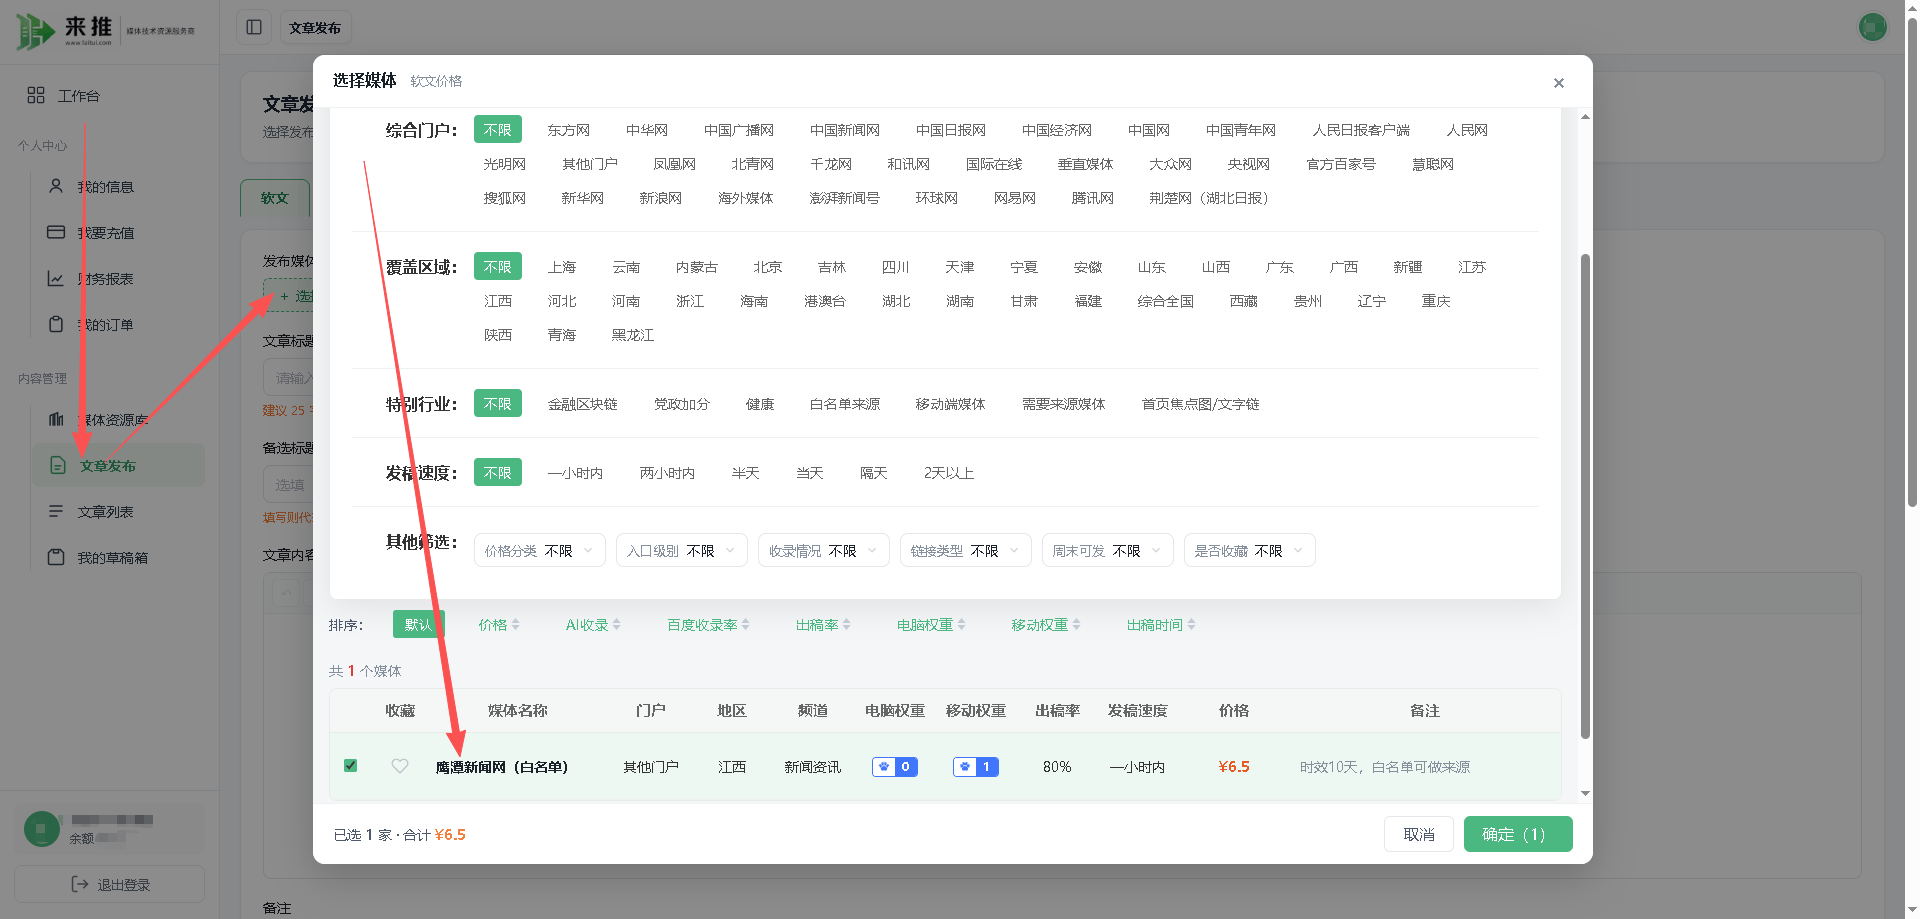Screen dimensions: 1920x919
Task: Filter region by 上海
Action: coord(562,267)
